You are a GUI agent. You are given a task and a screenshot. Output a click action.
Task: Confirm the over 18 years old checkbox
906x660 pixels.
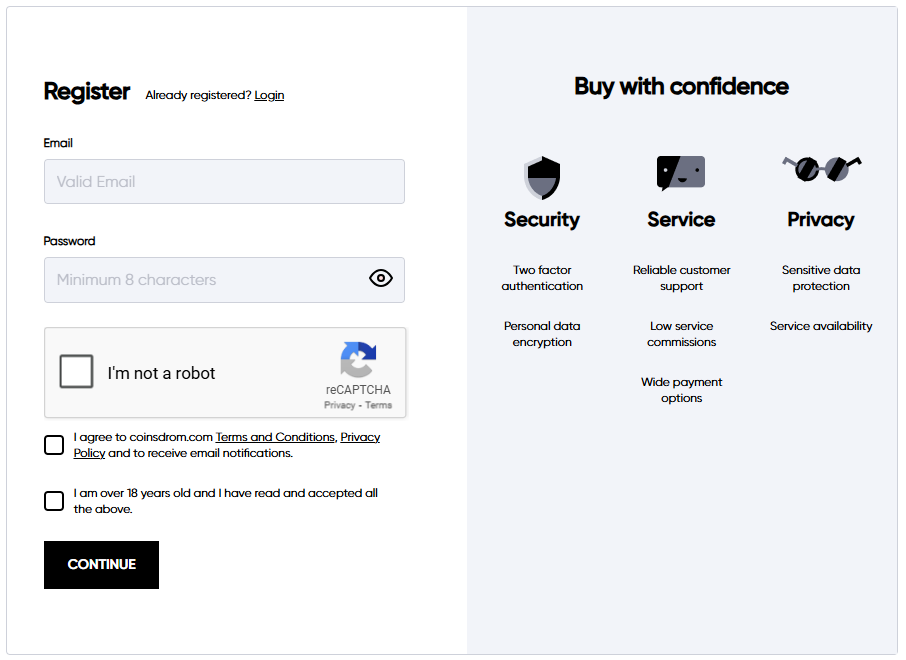(x=54, y=501)
